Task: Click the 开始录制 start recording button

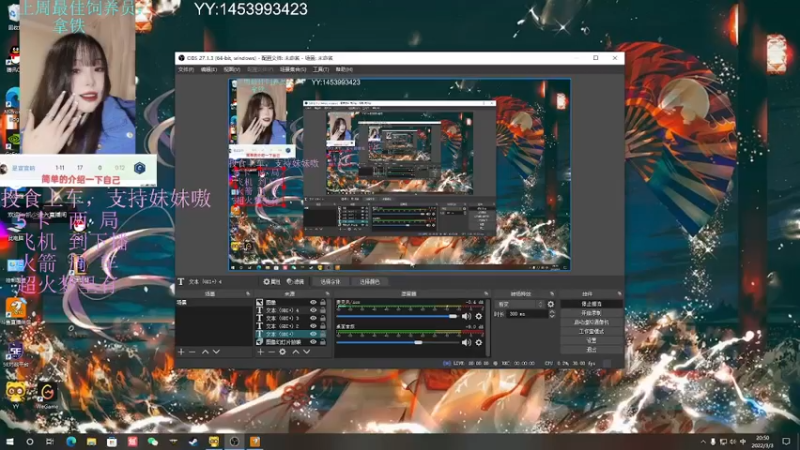Action: tap(591, 313)
